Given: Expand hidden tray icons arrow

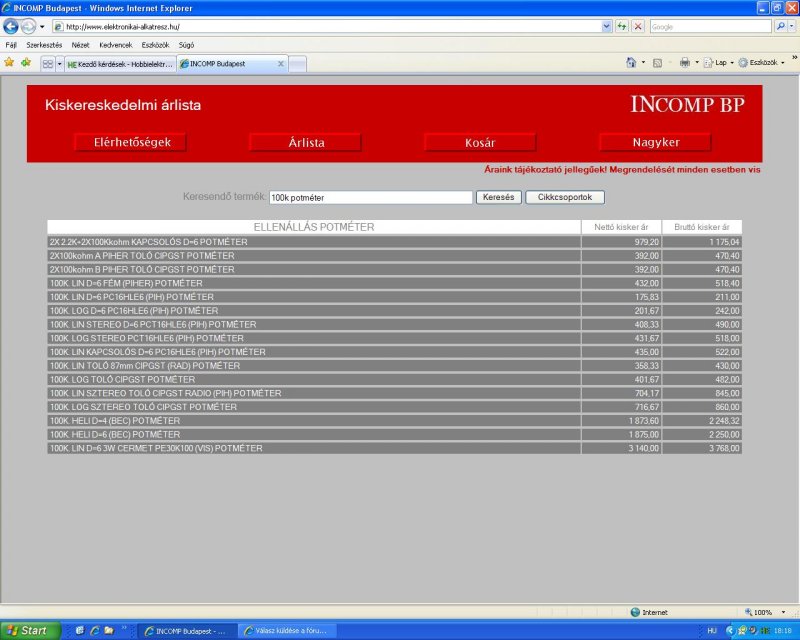Looking at the screenshot, I should coord(729,631).
